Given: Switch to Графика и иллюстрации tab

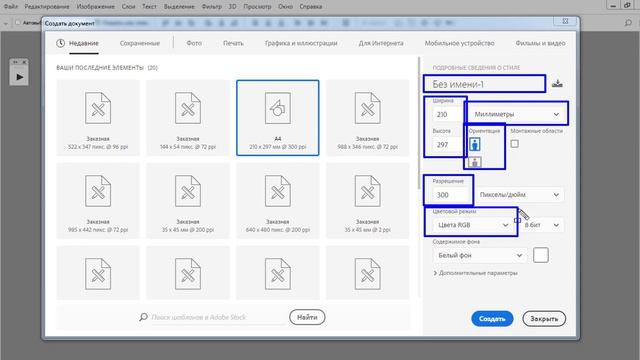Looking at the screenshot, I should coord(301,43).
